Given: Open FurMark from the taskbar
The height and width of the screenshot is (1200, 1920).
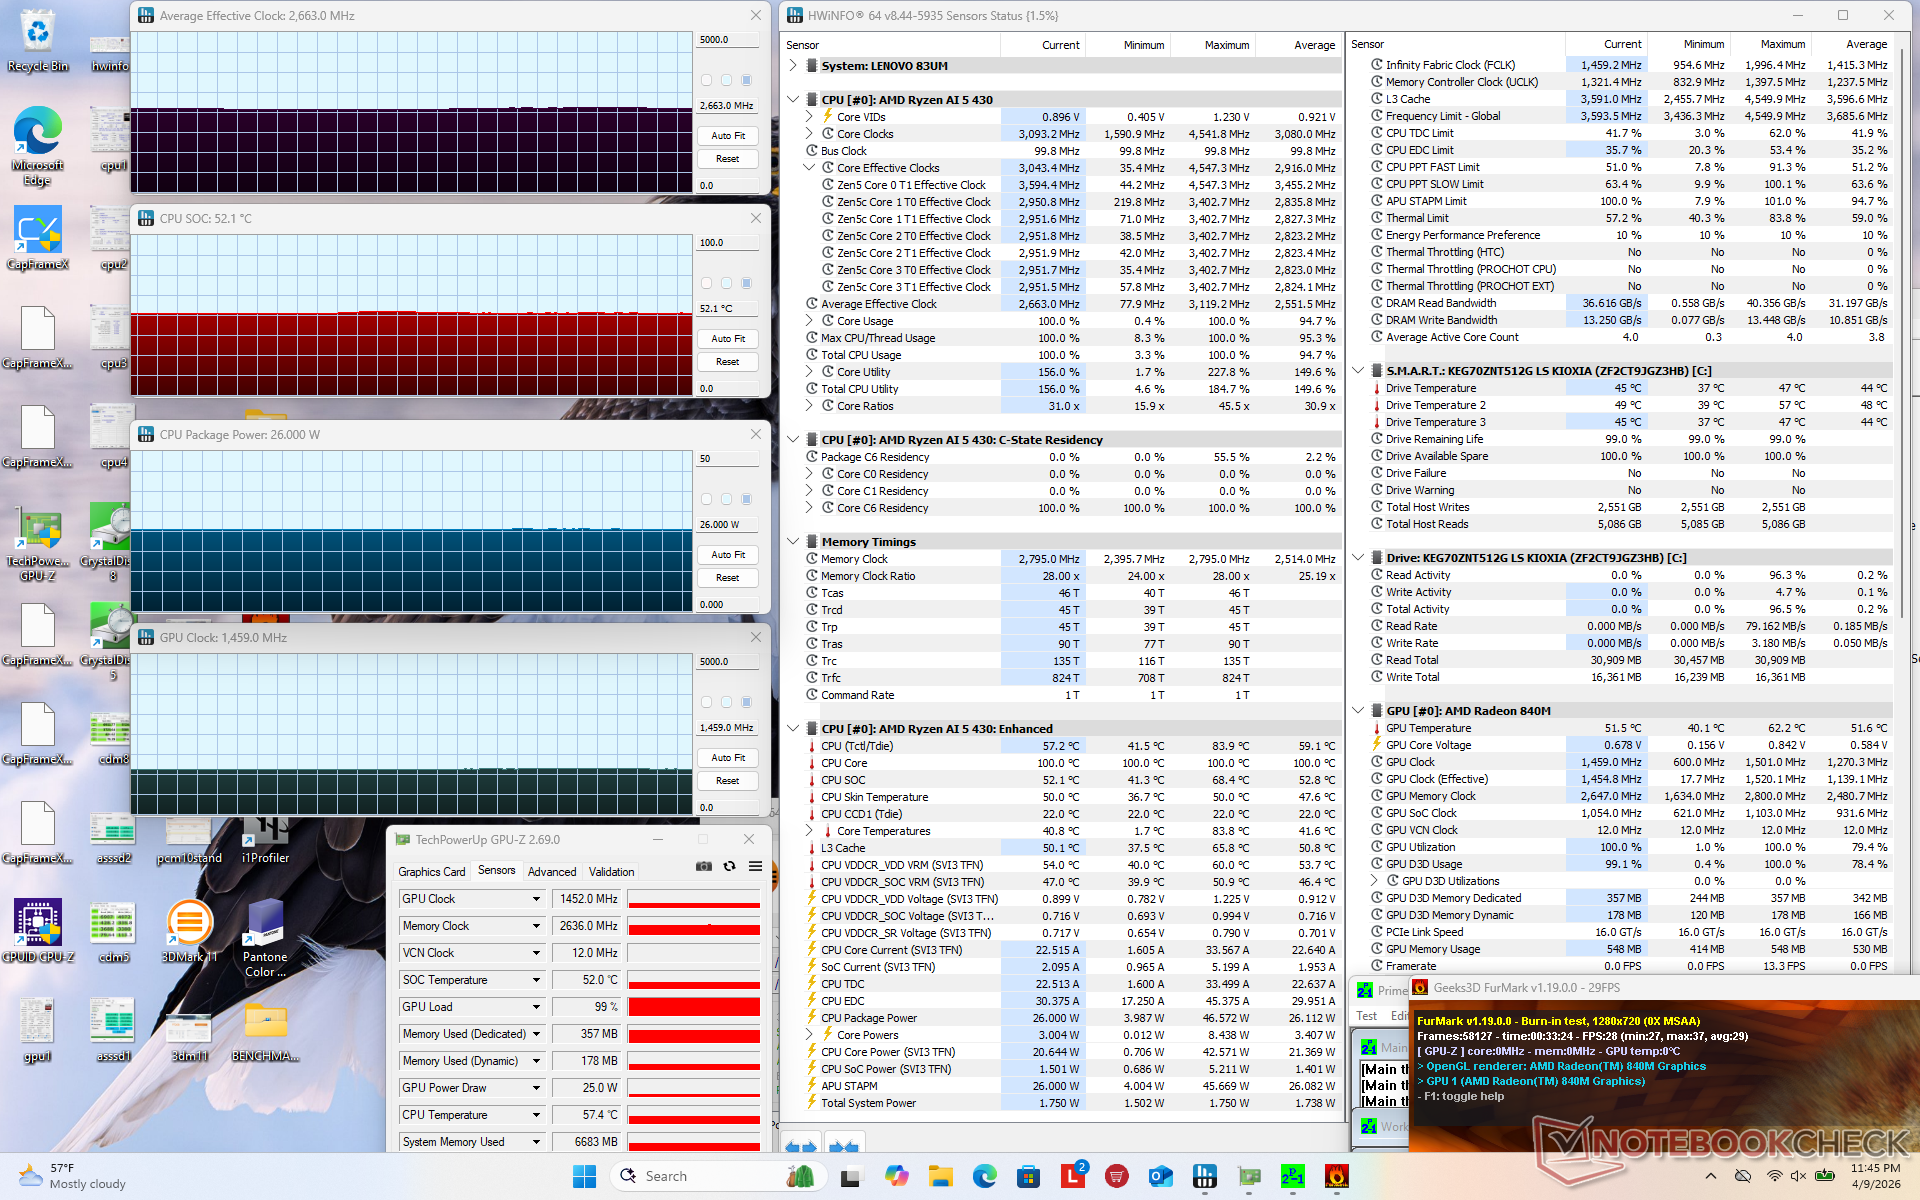Looking at the screenshot, I should (1336, 1176).
